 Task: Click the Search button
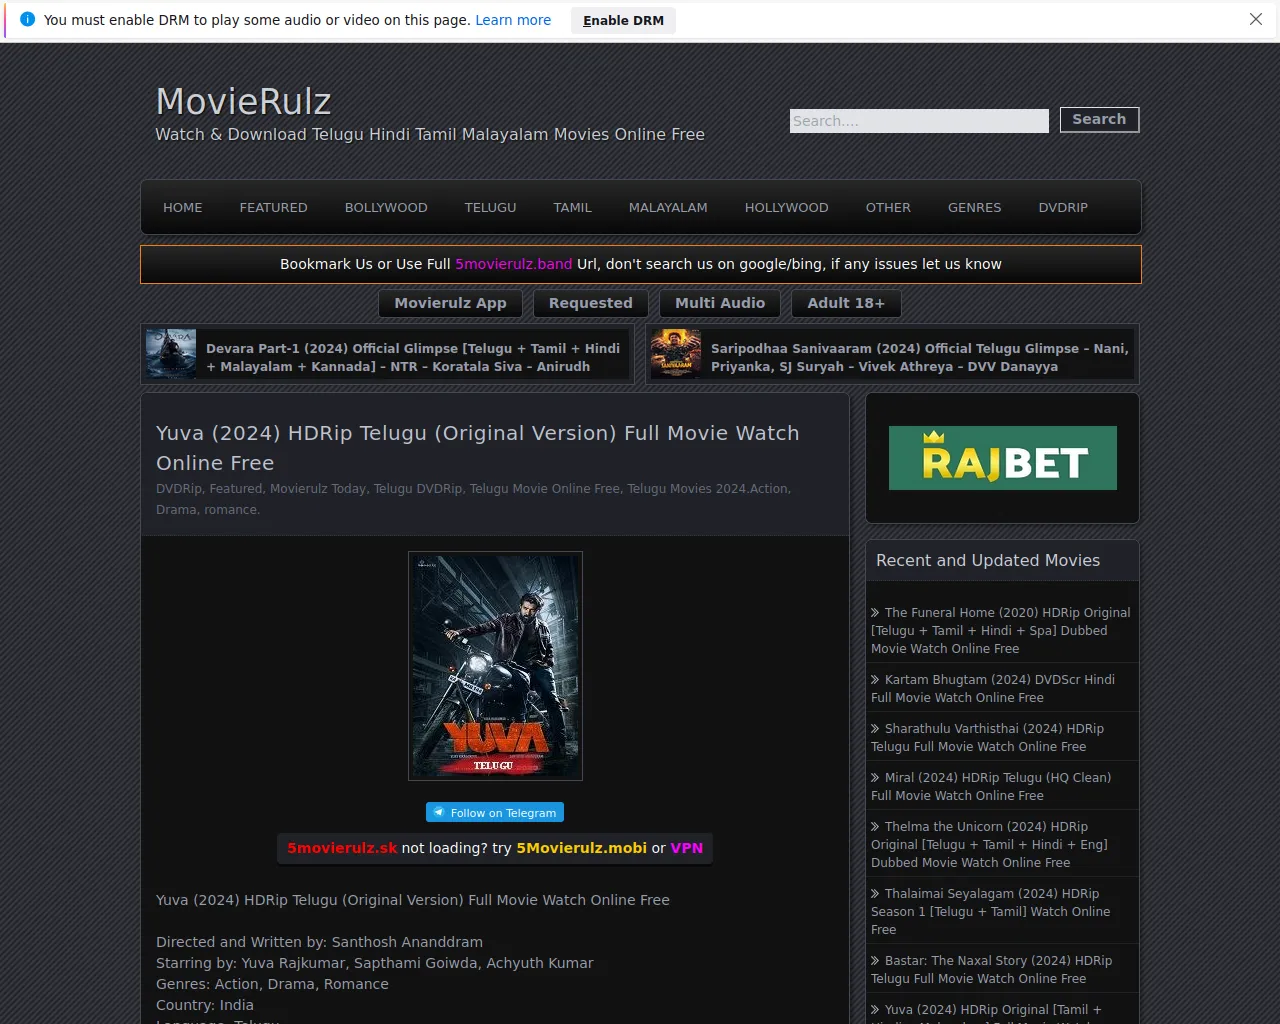tap(1099, 119)
